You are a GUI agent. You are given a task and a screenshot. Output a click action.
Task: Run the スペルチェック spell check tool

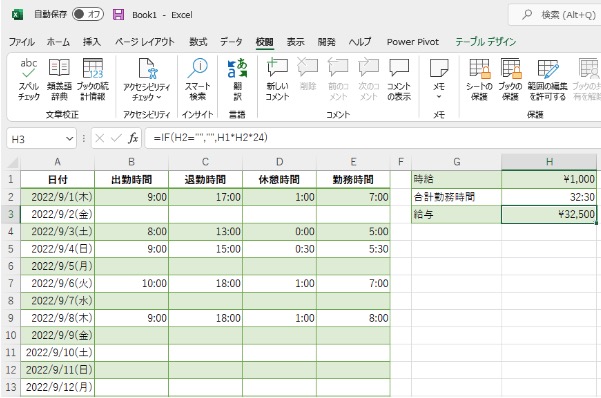(29, 80)
